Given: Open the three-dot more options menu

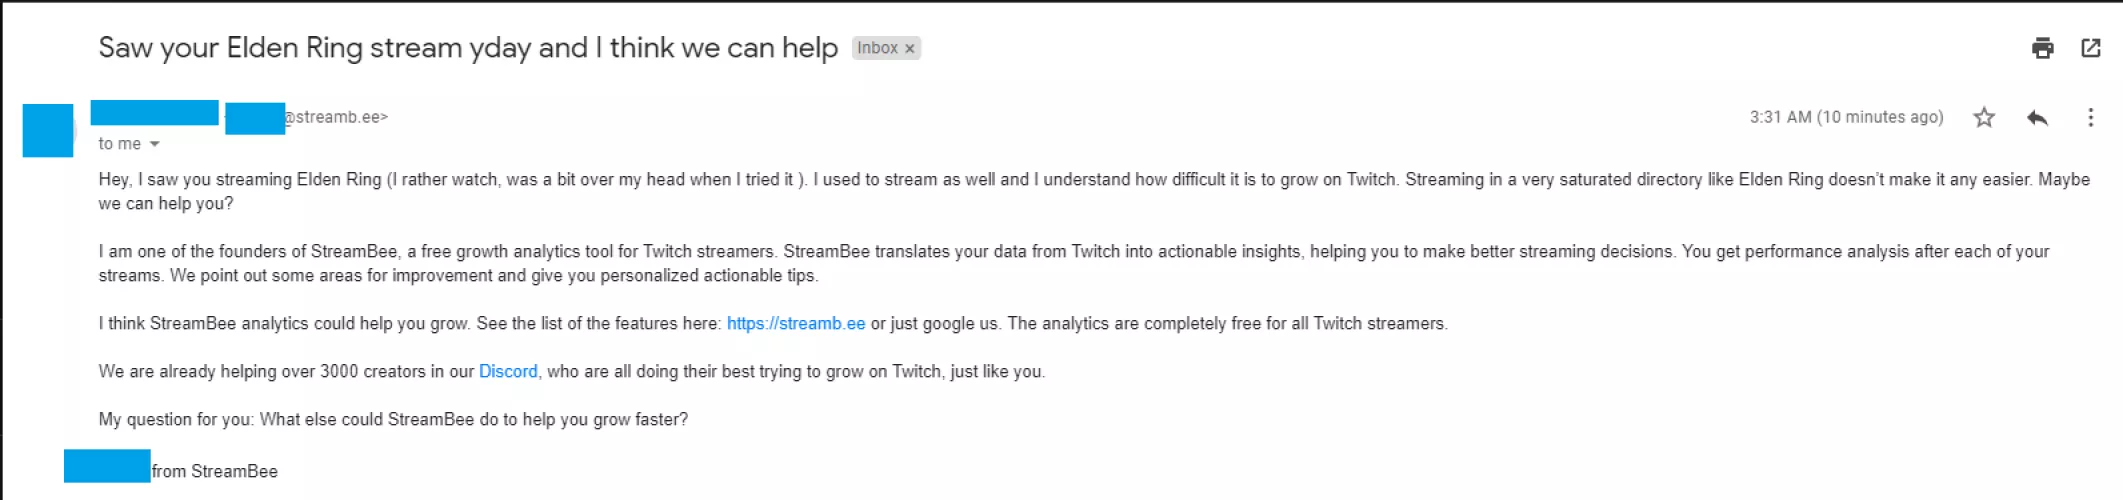Looking at the screenshot, I should 2090,118.
